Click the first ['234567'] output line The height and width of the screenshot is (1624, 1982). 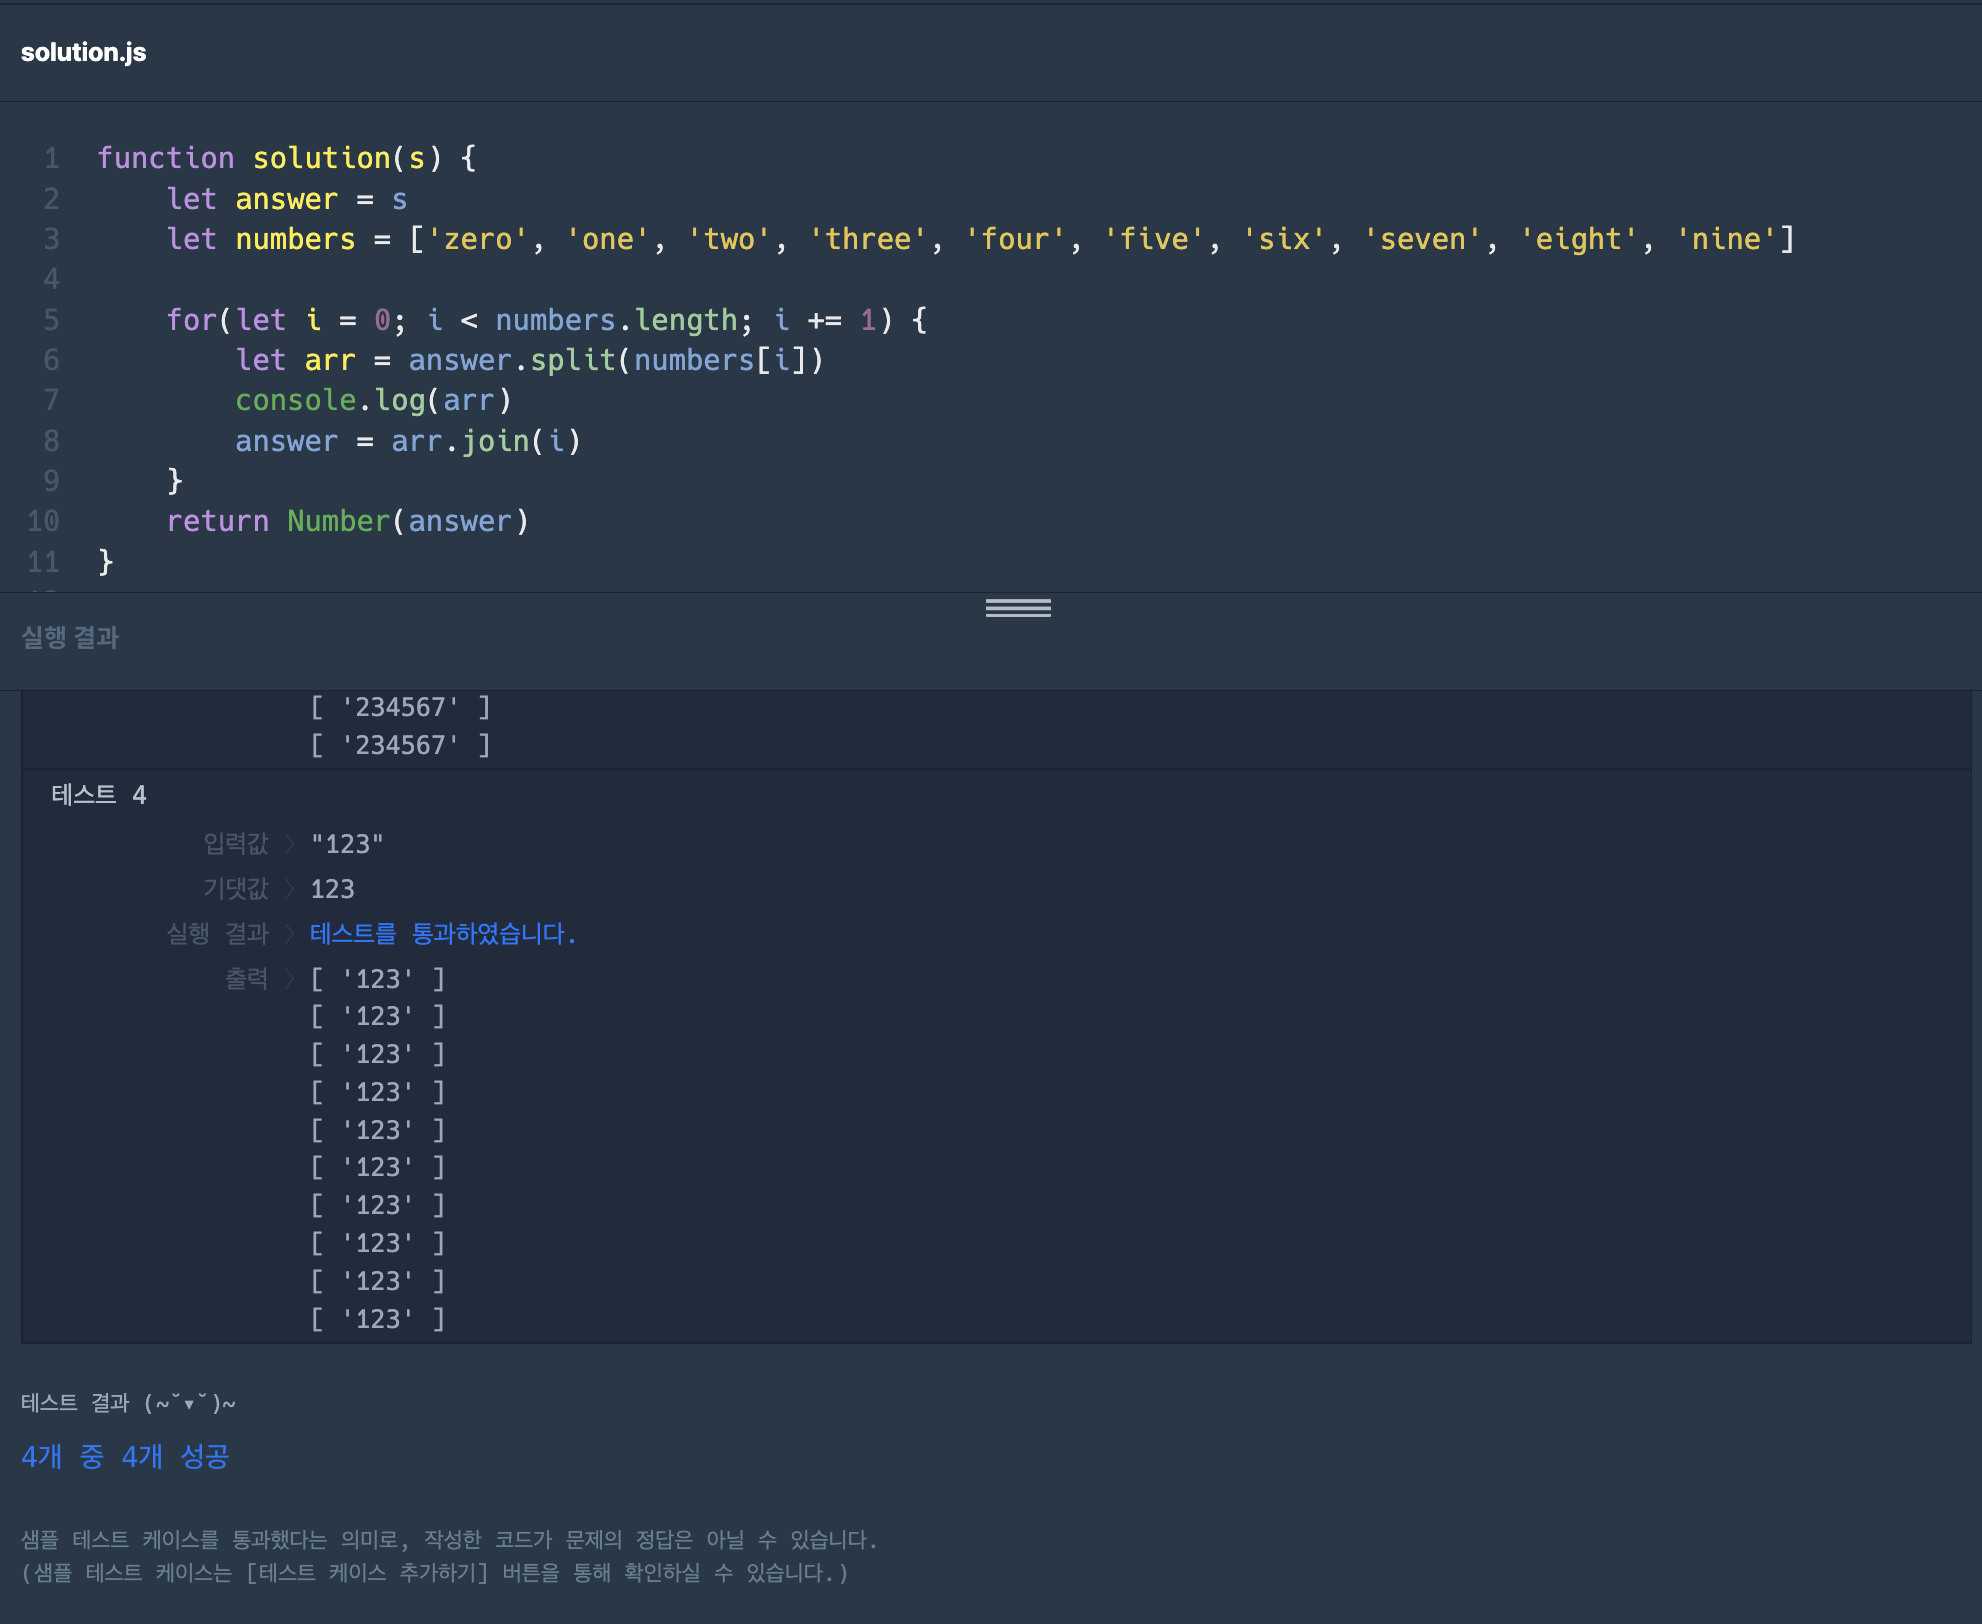pos(399,707)
